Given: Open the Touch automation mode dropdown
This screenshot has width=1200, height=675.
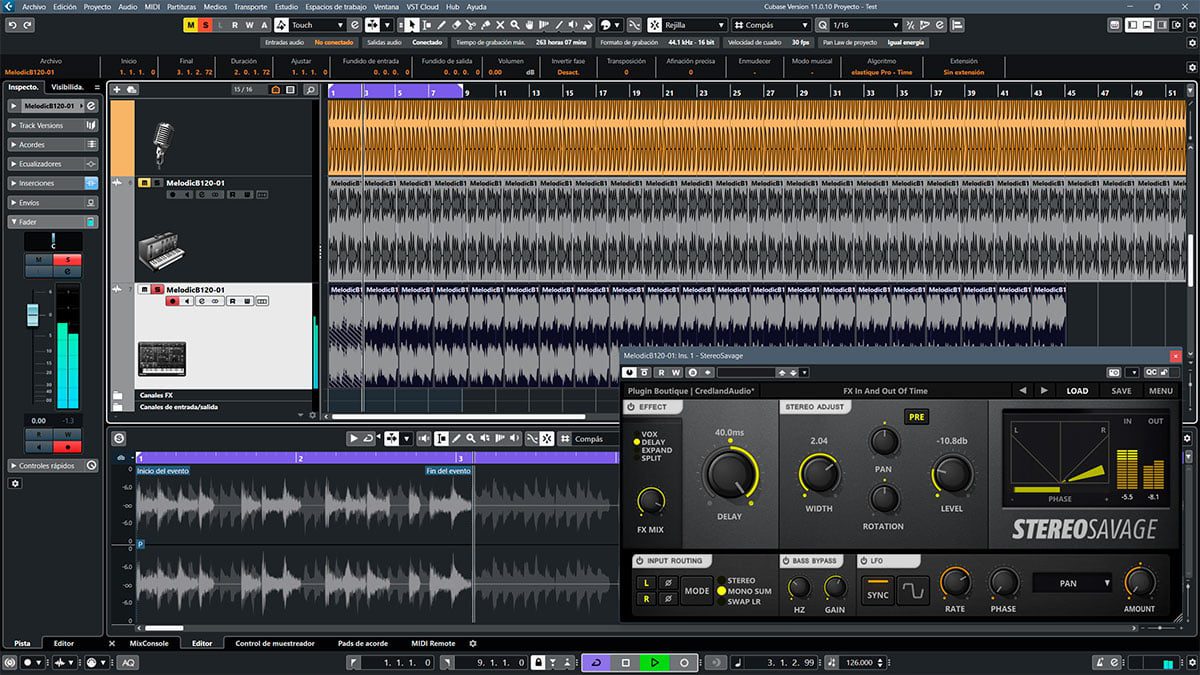Looking at the screenshot, I should coord(317,24).
